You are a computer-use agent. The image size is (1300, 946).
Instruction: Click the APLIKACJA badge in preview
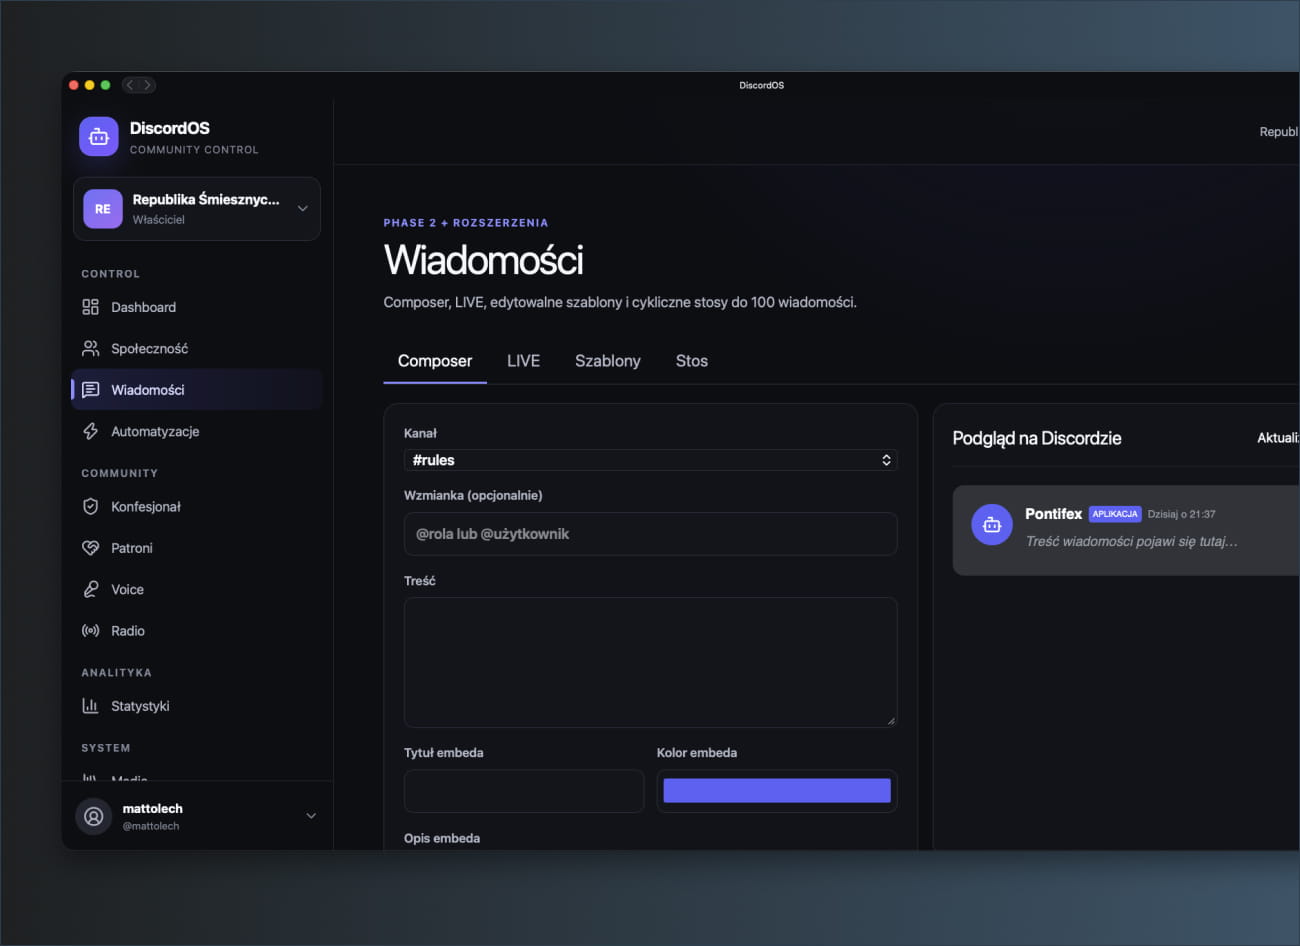point(1115,514)
